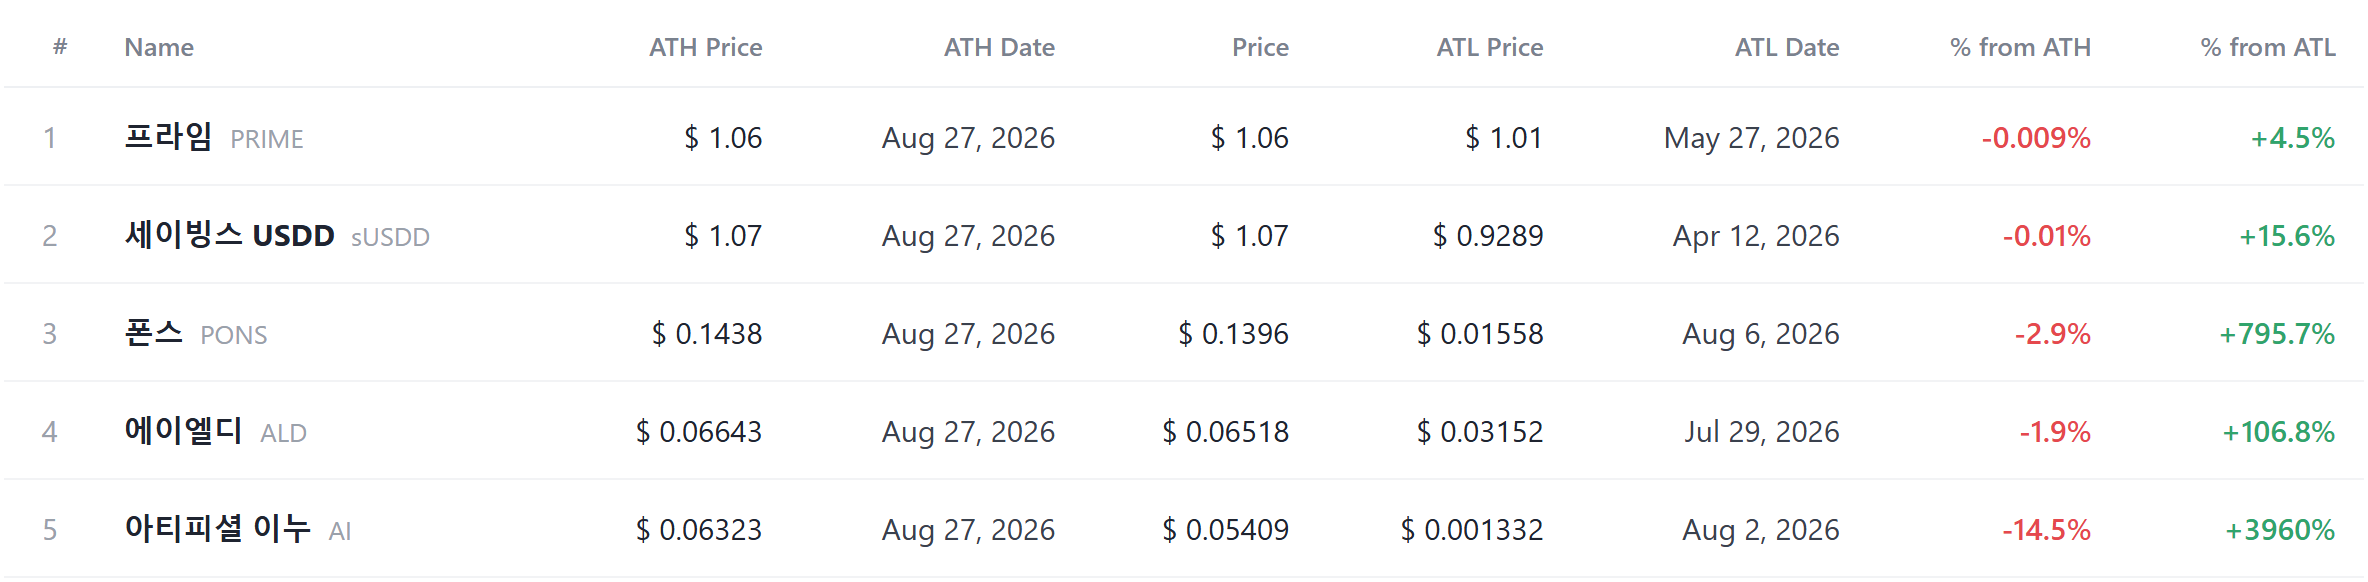Select PRIME's $ 1.01 ATL price cell

click(1504, 138)
